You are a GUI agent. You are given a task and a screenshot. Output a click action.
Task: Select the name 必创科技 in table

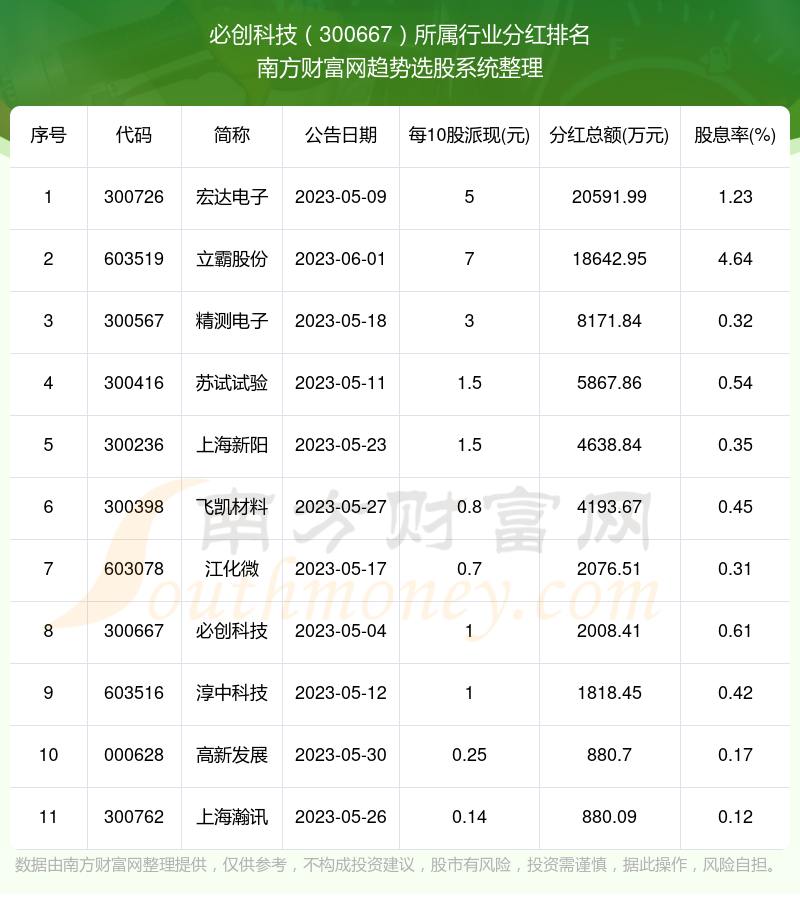231,631
